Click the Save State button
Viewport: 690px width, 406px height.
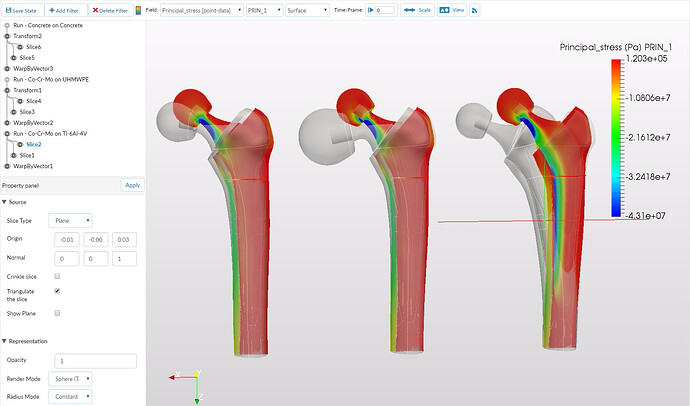[22, 10]
